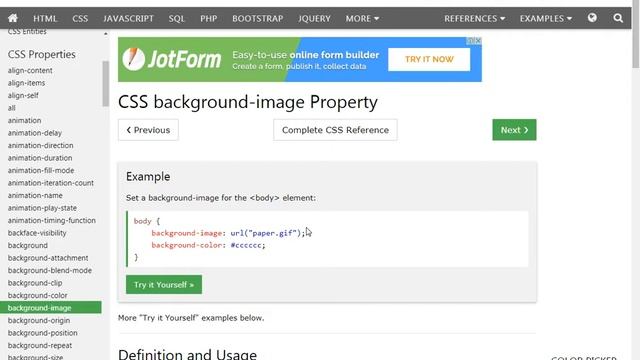Open align-items in sidebar
The height and width of the screenshot is (360, 640).
click(x=27, y=83)
